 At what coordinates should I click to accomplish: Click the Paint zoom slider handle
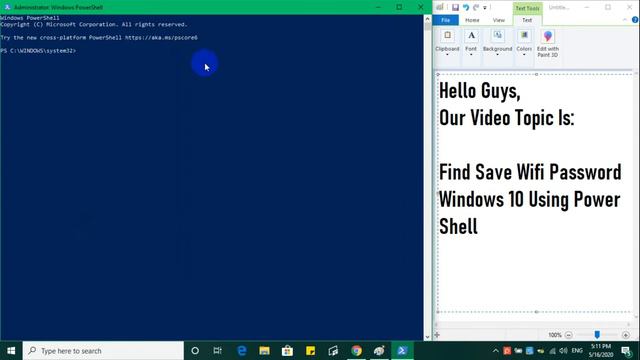click(597, 335)
